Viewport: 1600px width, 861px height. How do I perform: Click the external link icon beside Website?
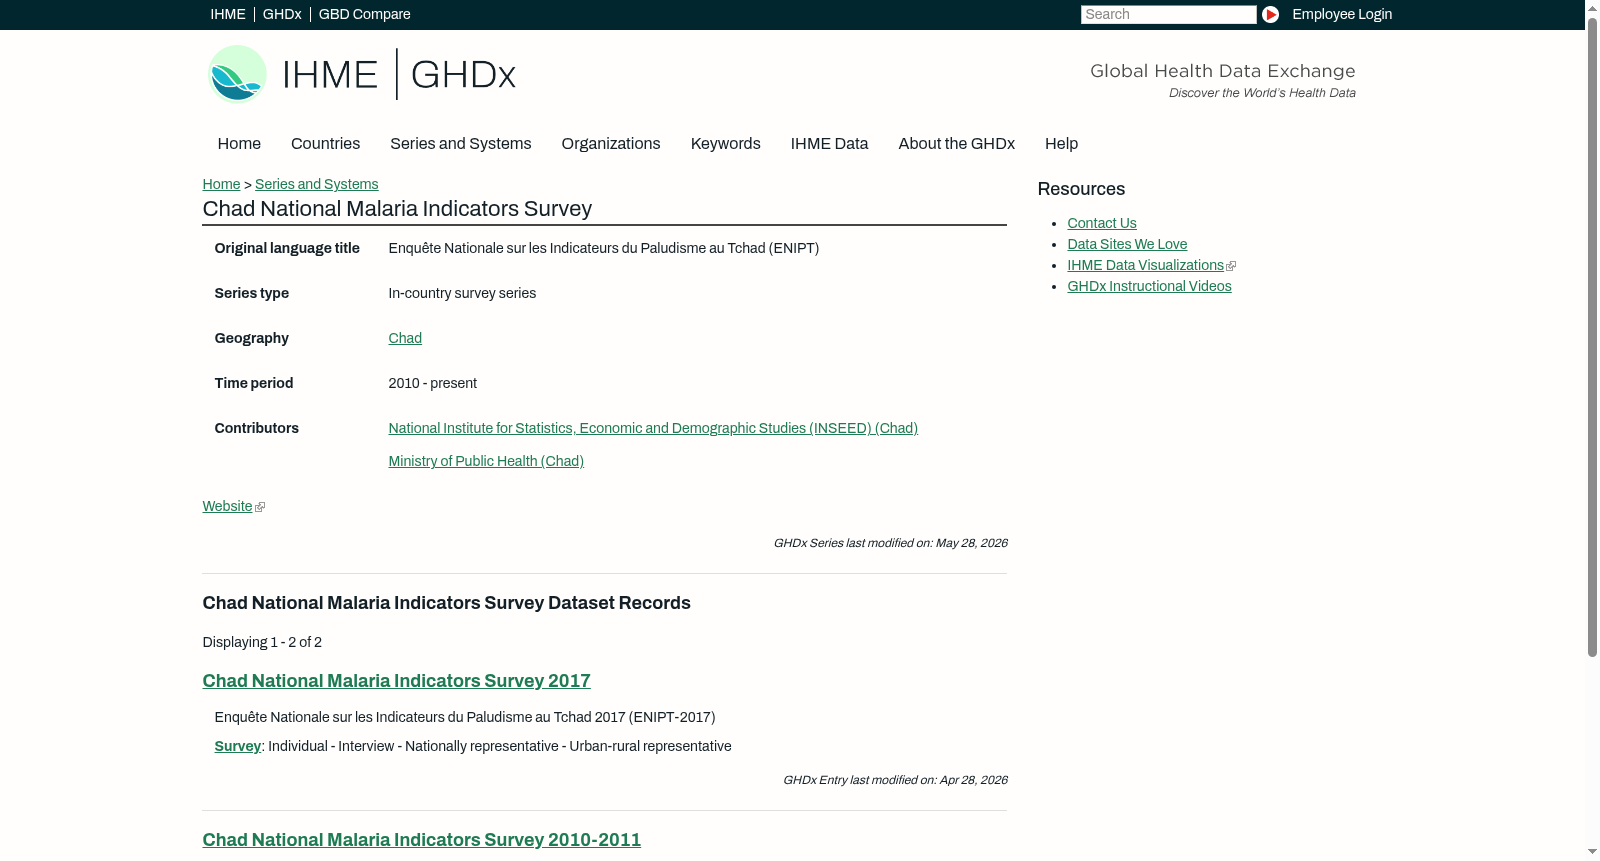point(260,507)
